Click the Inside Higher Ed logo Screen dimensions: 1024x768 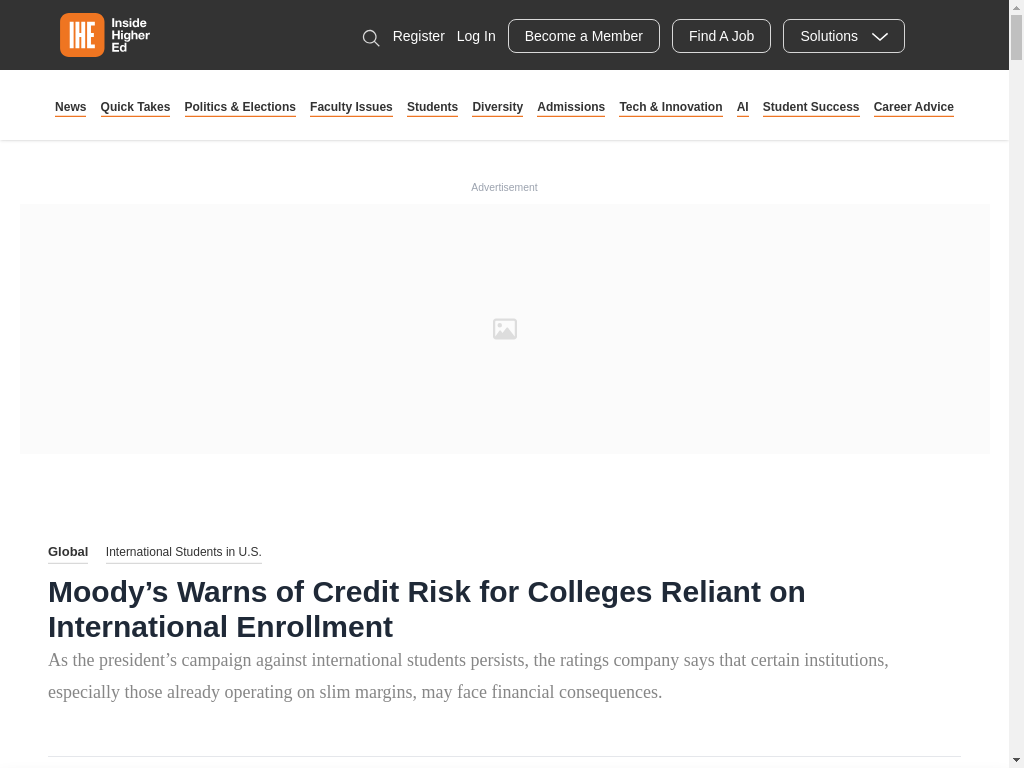(105, 35)
